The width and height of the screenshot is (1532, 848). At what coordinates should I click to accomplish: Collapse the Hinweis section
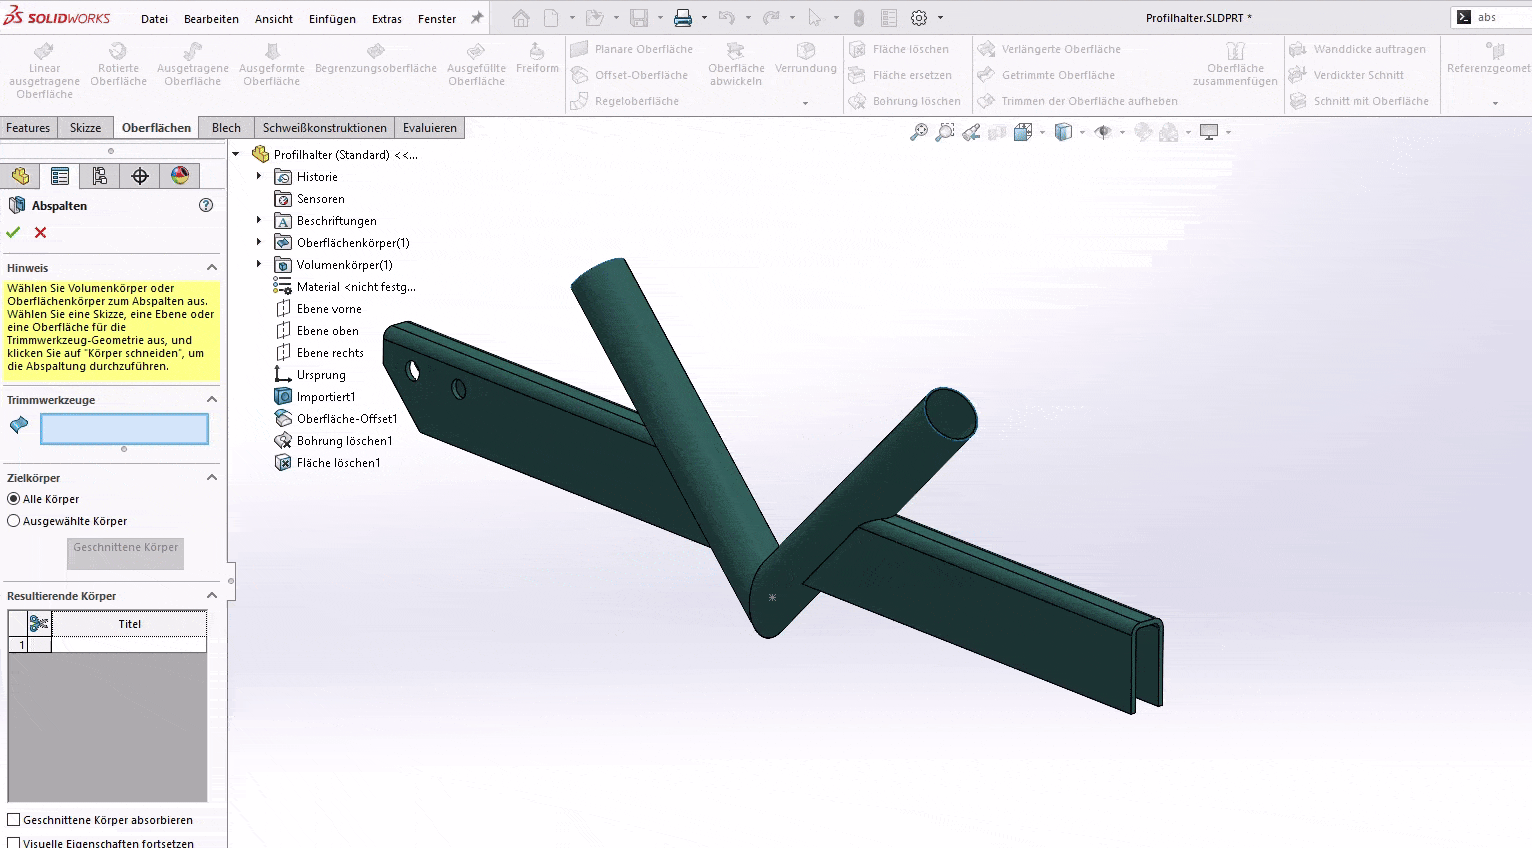tap(212, 268)
